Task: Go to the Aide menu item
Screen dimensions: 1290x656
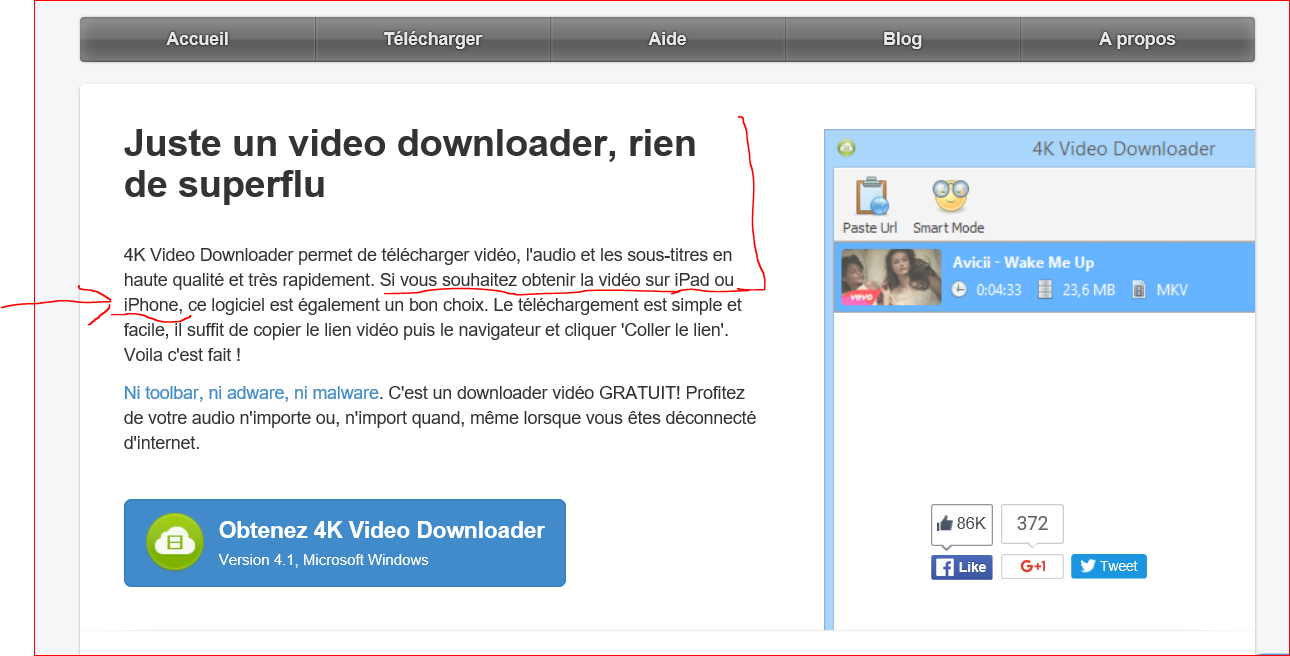Action: tap(668, 39)
